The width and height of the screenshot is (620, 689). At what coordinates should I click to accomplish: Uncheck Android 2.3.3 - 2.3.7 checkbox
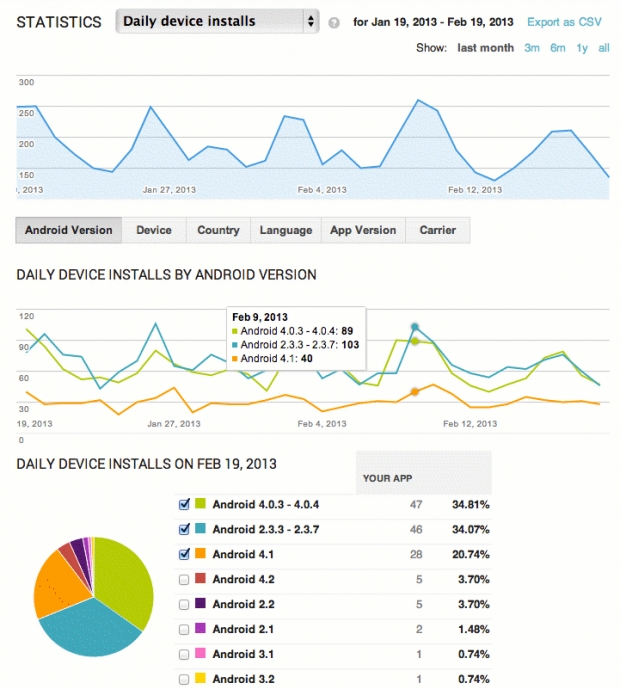coord(183,529)
